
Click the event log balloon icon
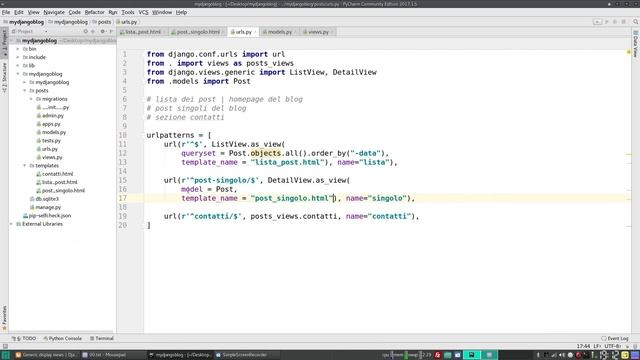tap(604, 338)
